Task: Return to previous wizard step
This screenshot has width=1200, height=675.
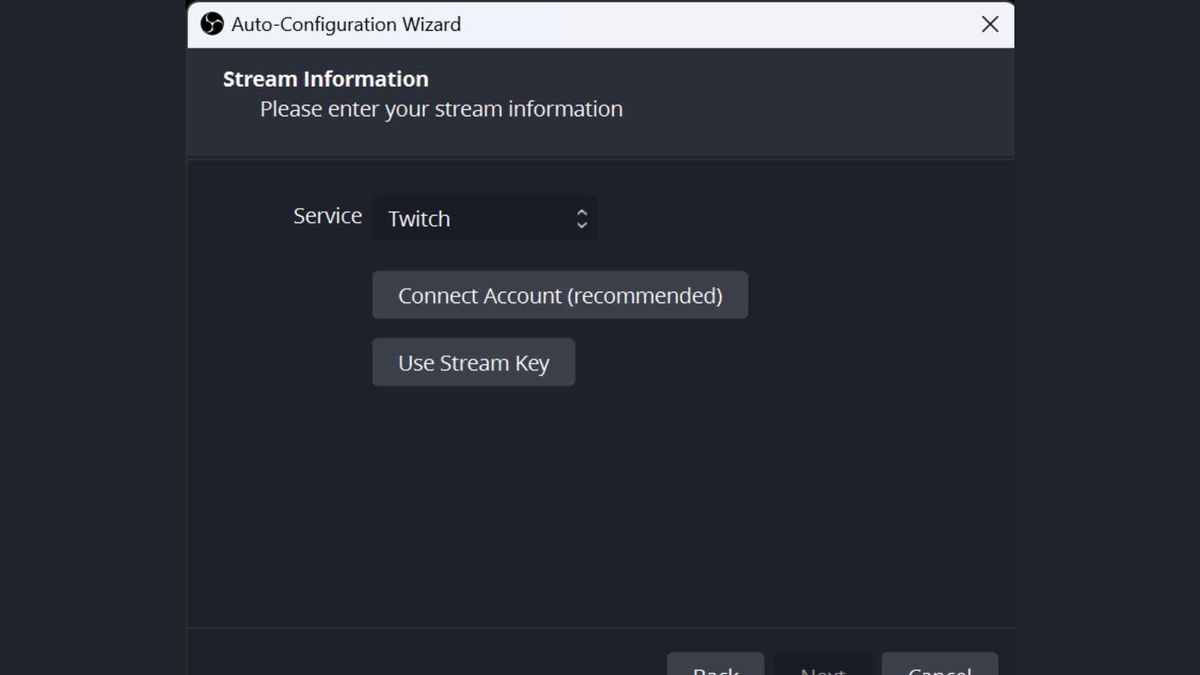Action: [715, 668]
